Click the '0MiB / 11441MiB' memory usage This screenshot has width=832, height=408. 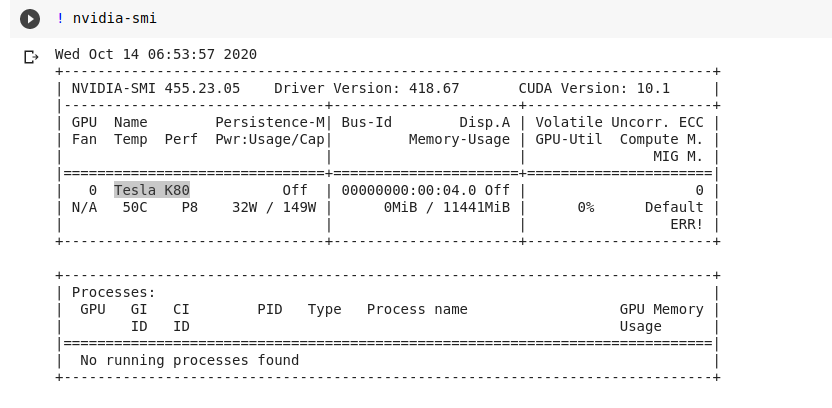pos(447,207)
